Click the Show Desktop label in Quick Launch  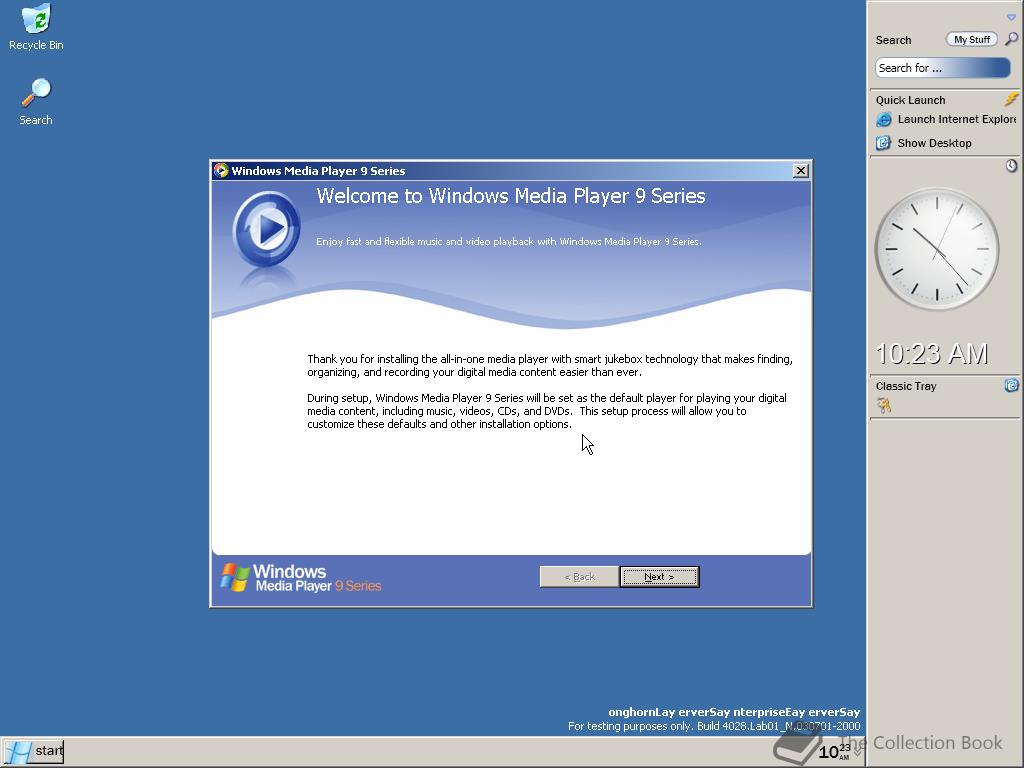click(934, 143)
